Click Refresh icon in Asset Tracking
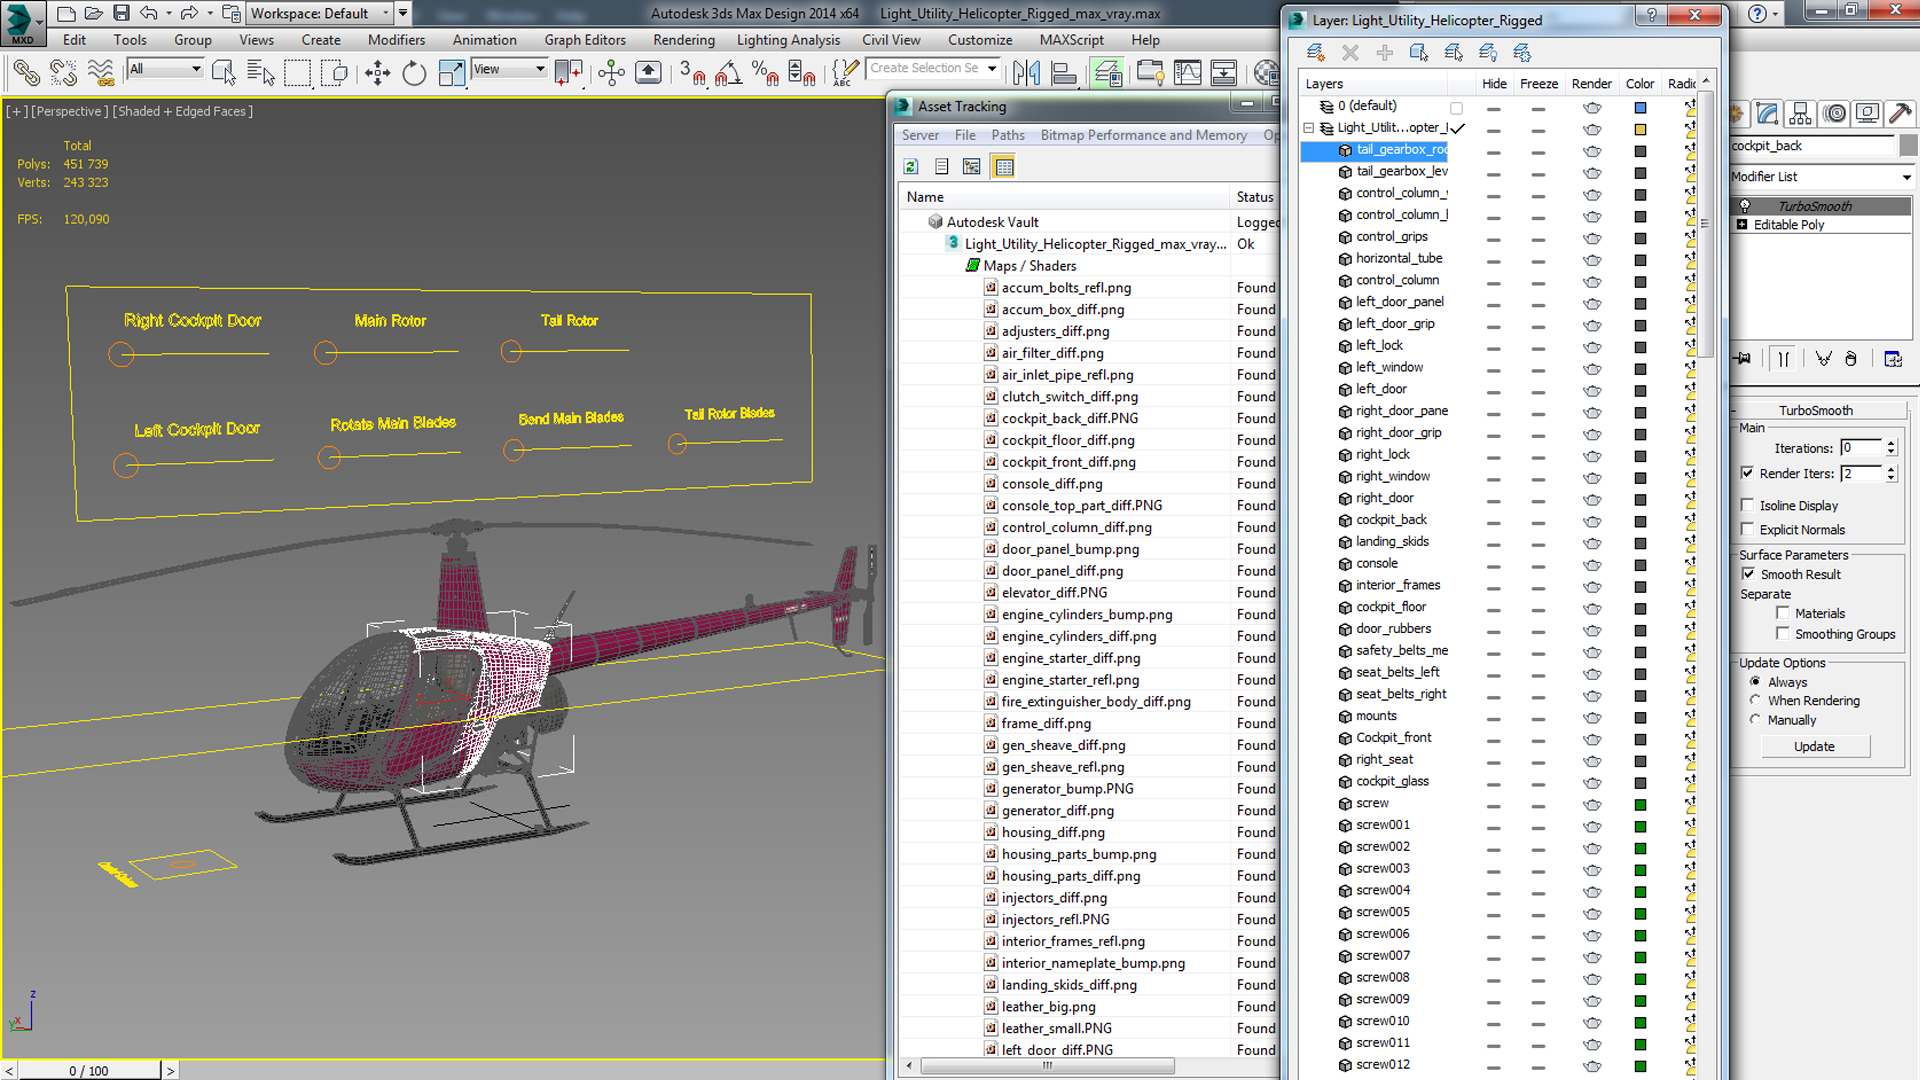Image resolution: width=1920 pixels, height=1080 pixels. point(911,167)
